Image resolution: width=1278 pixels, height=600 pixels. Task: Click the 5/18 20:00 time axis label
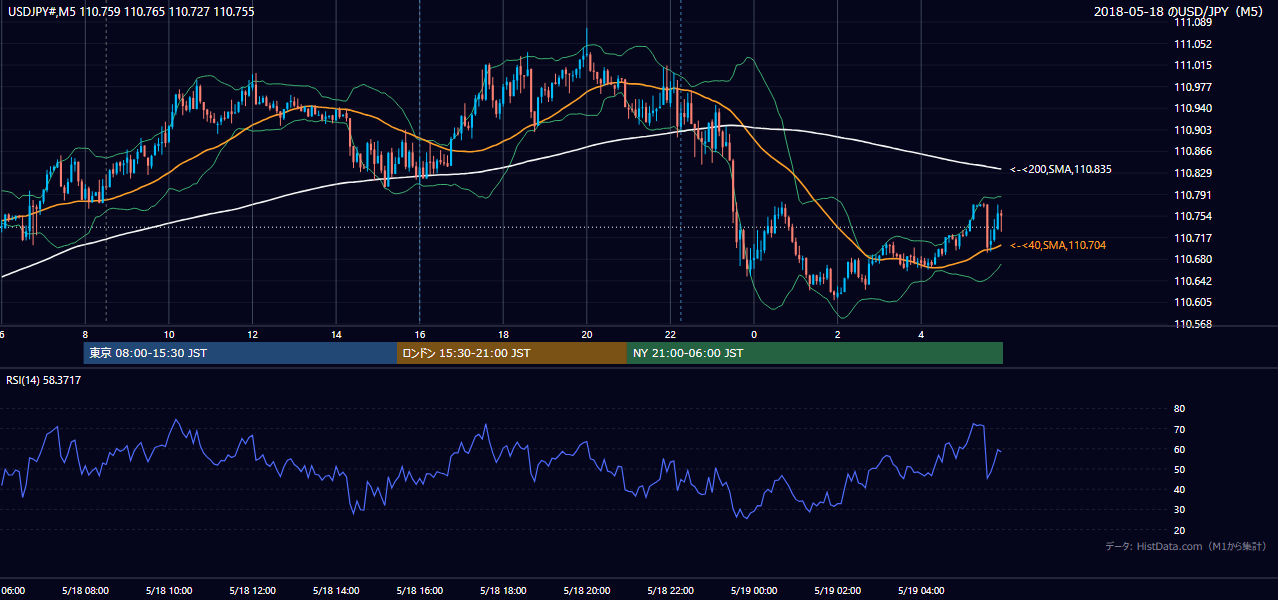click(x=586, y=591)
